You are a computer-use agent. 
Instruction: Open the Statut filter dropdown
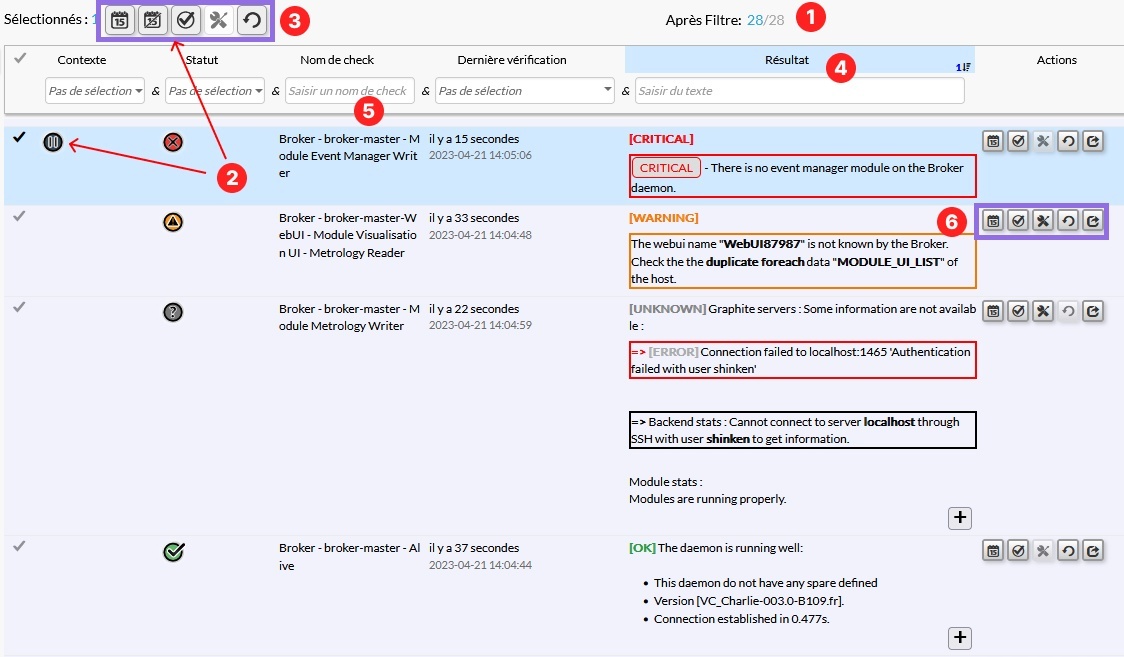[x=215, y=91]
